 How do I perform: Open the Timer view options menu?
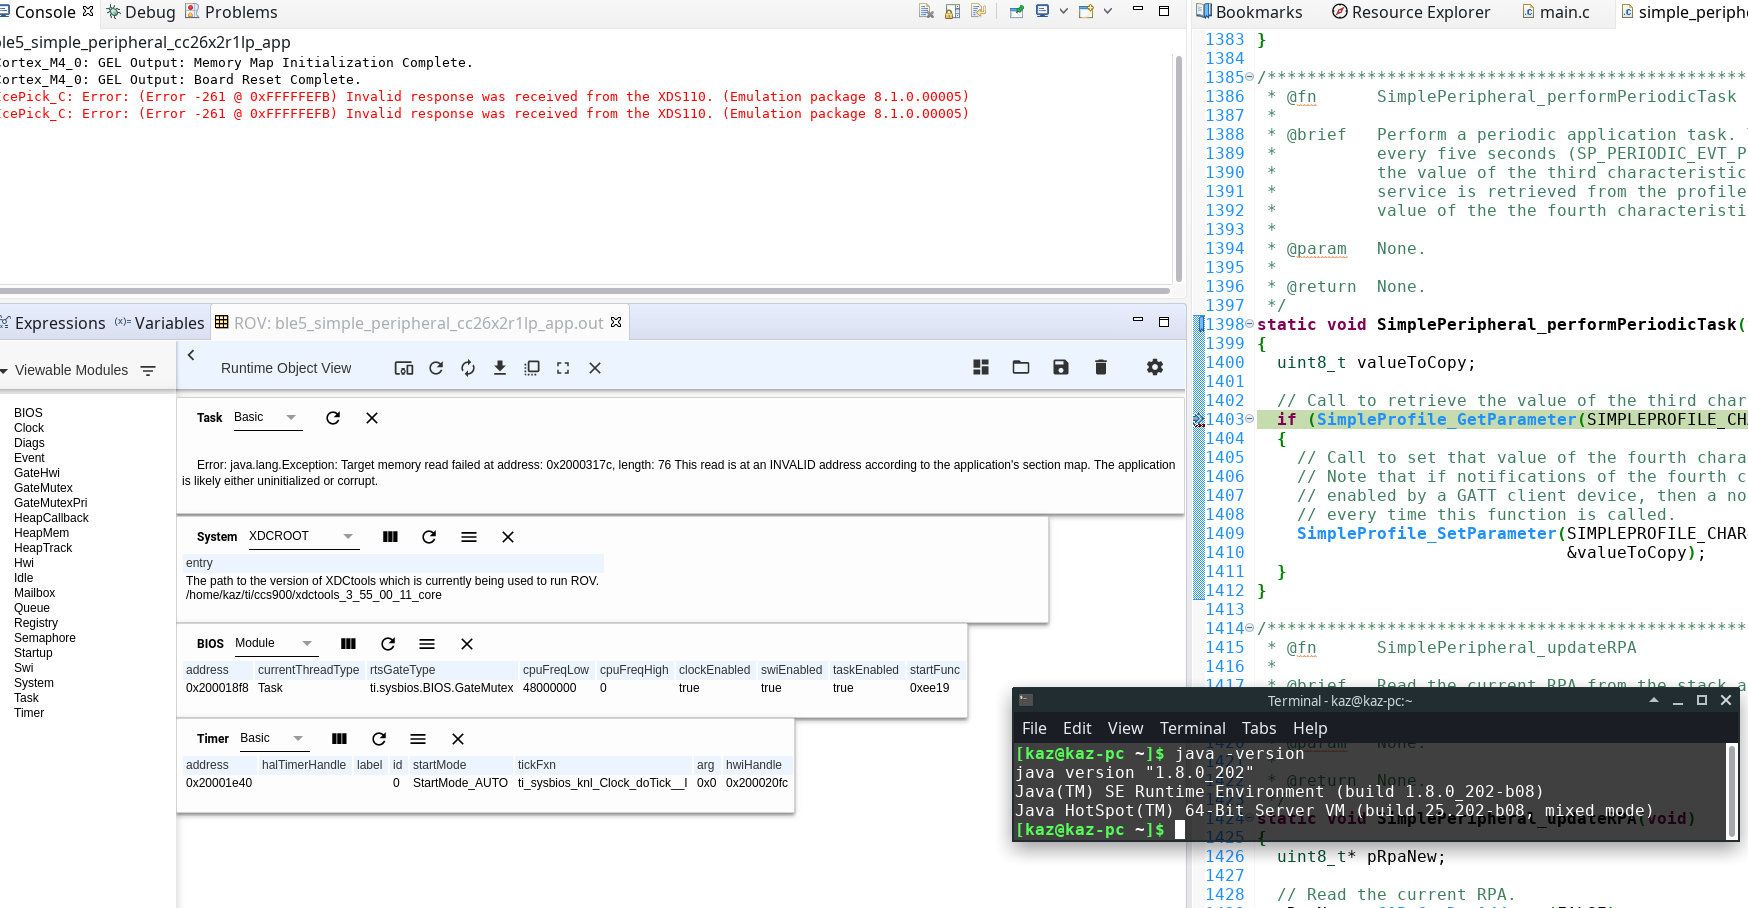pos(418,739)
